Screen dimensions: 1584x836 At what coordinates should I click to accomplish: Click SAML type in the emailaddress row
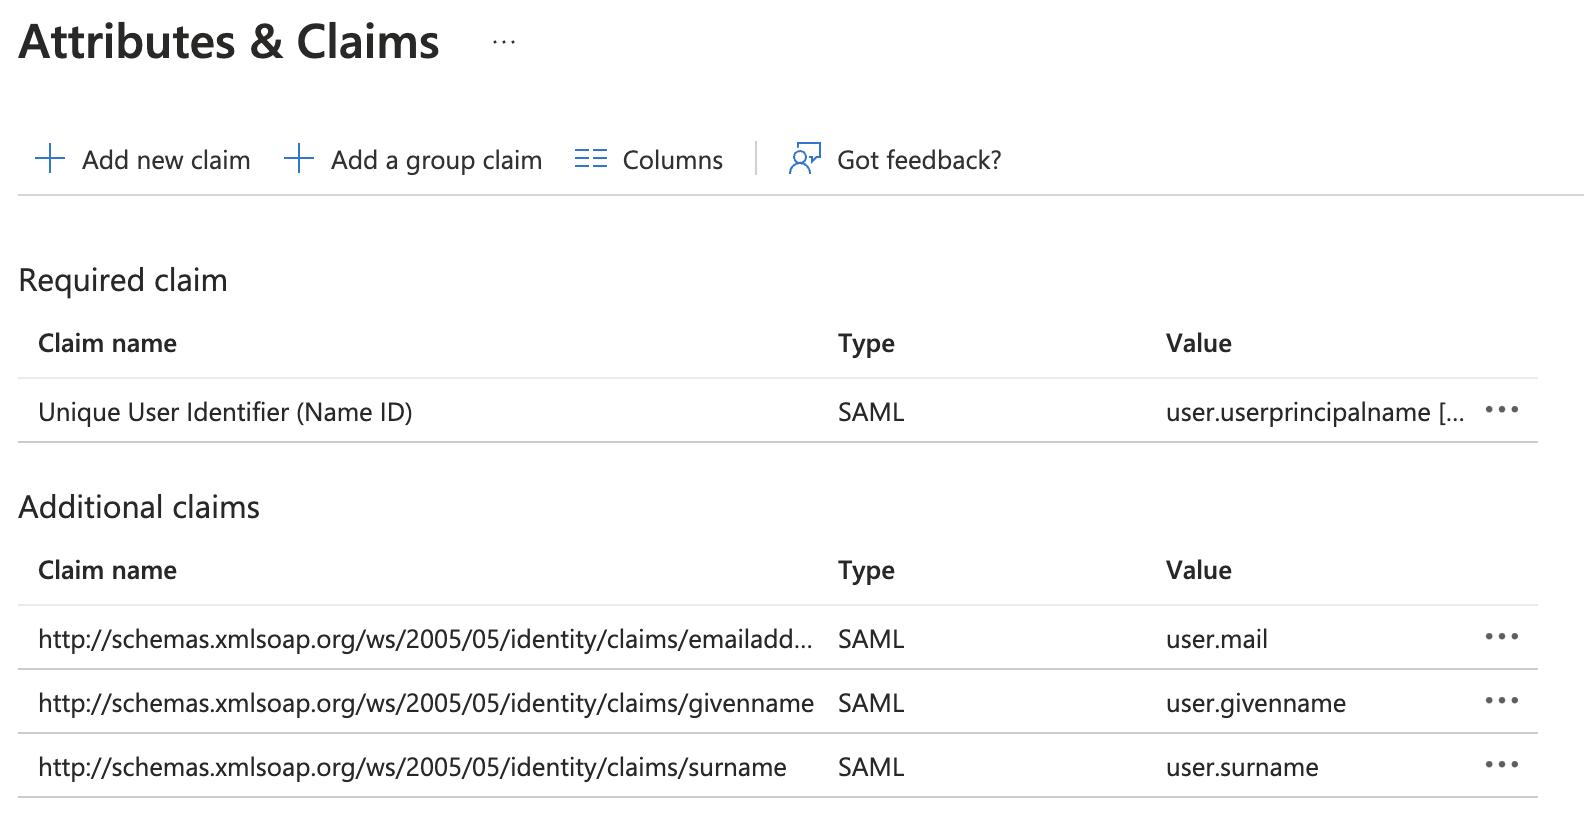point(871,639)
